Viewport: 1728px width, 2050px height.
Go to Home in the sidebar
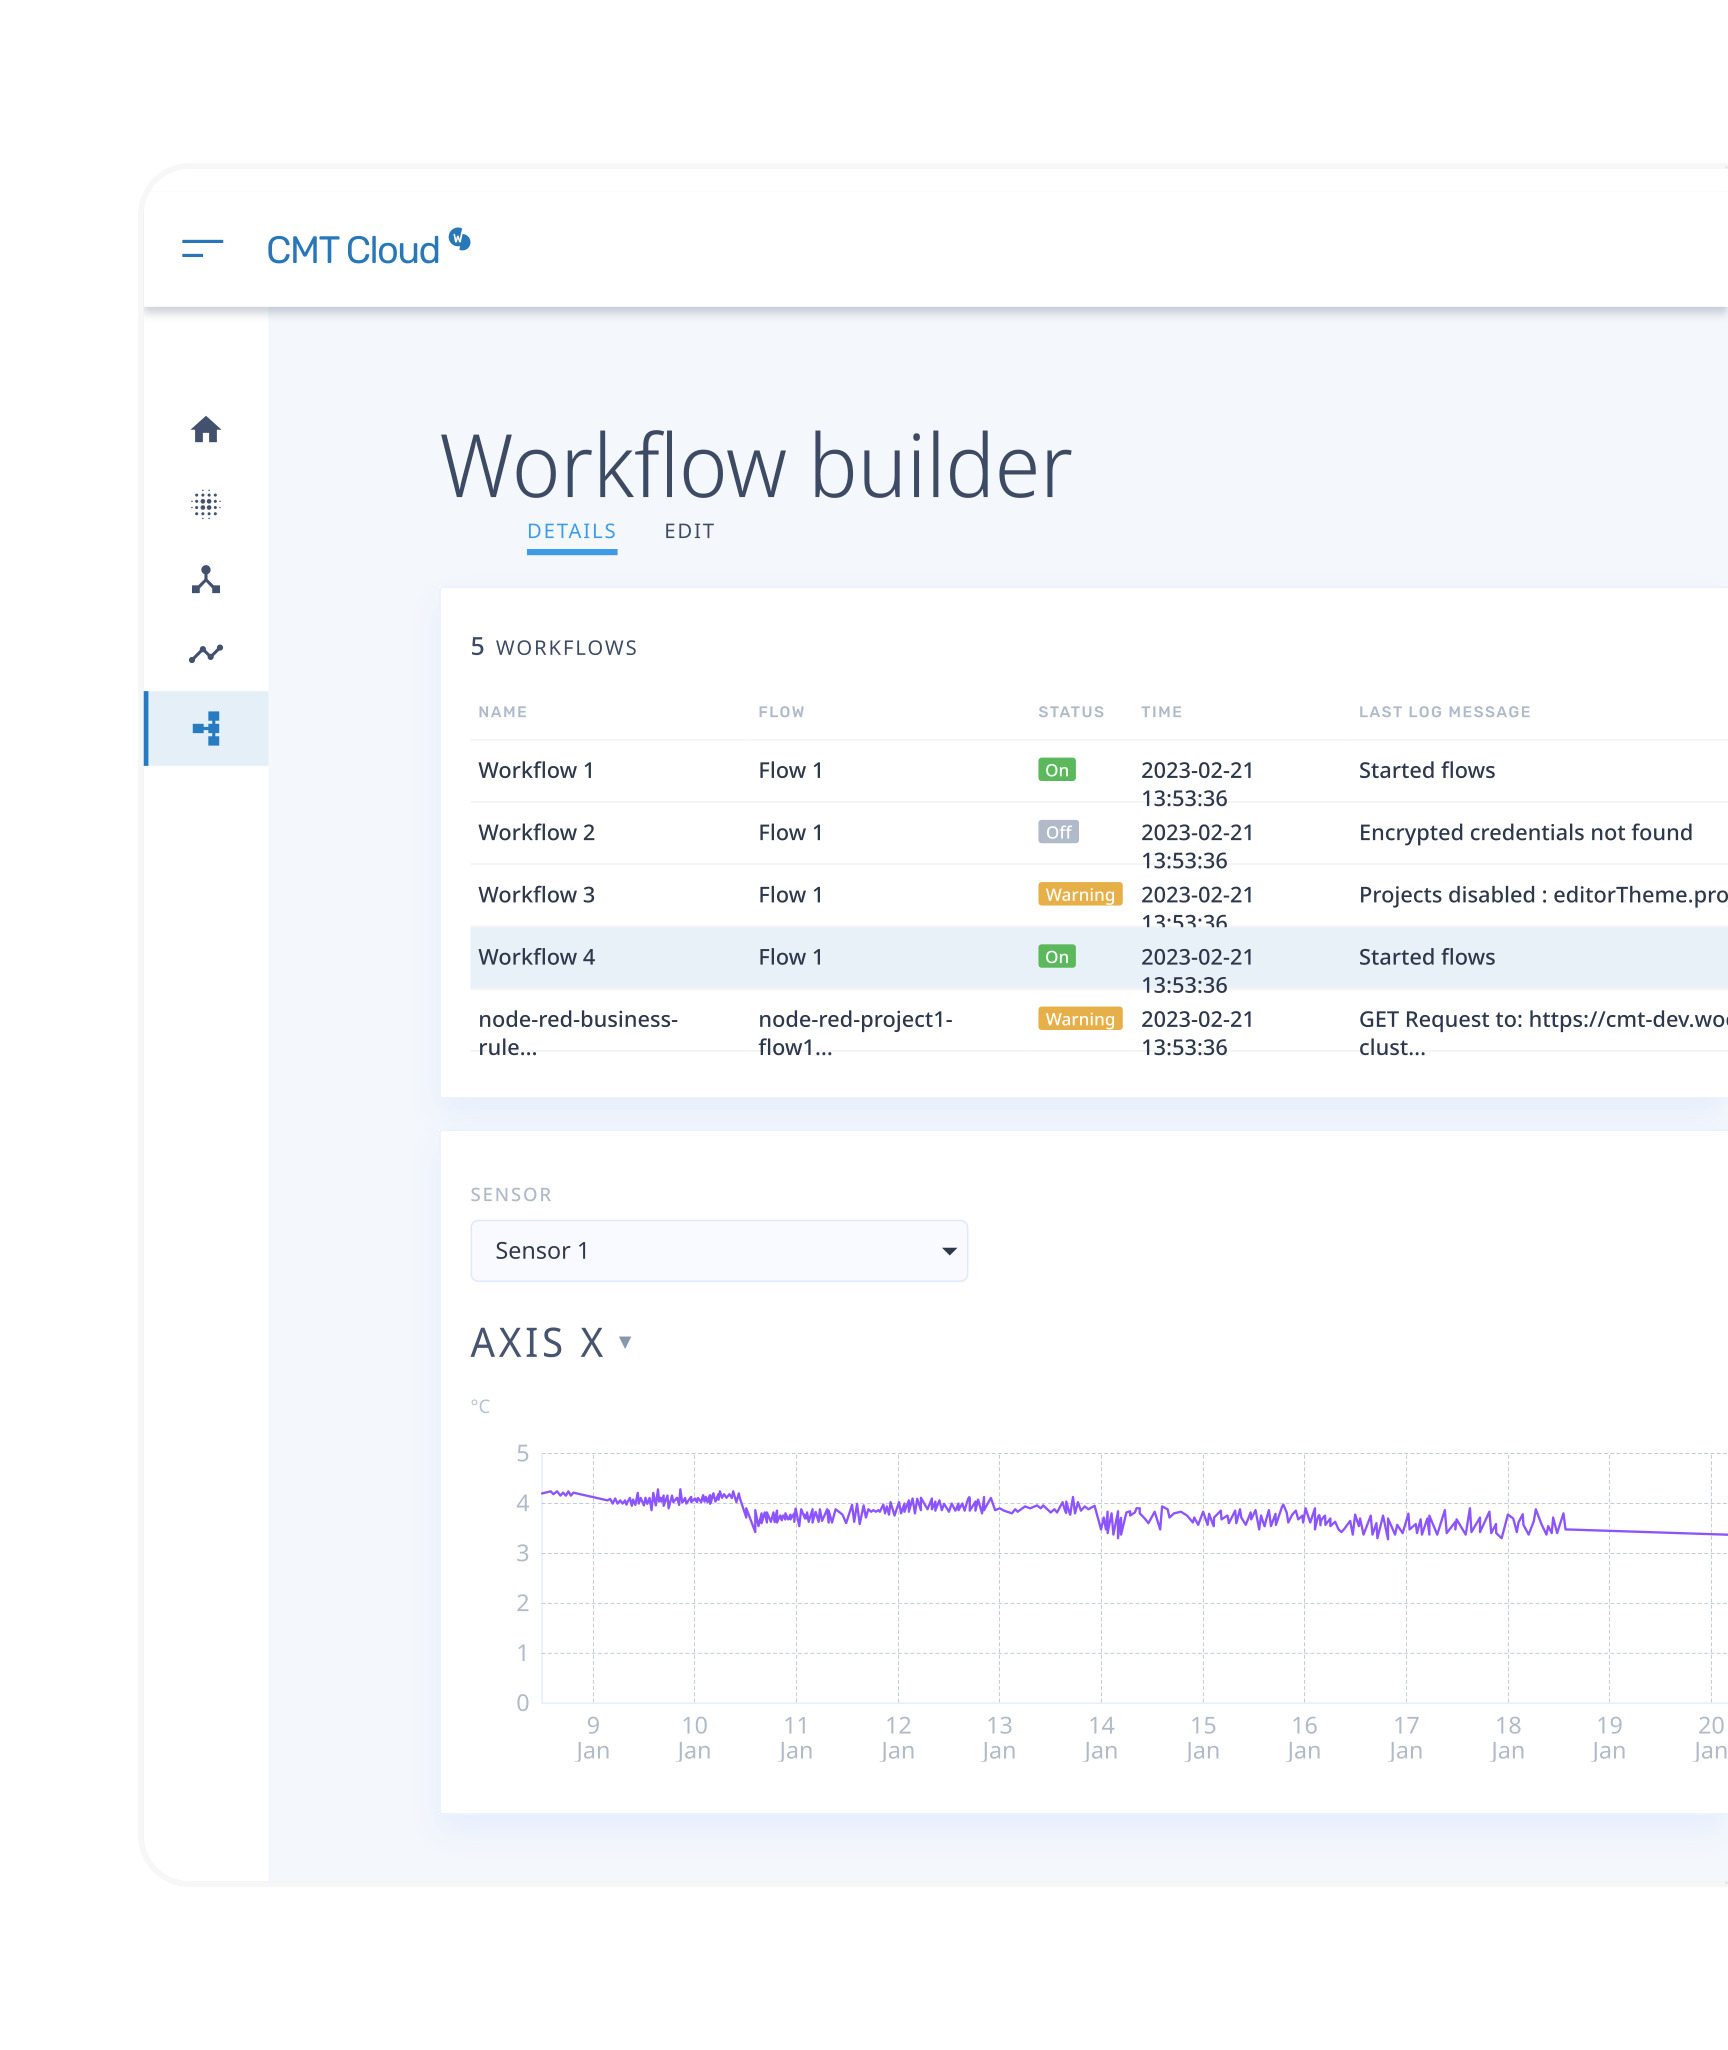[x=206, y=429]
